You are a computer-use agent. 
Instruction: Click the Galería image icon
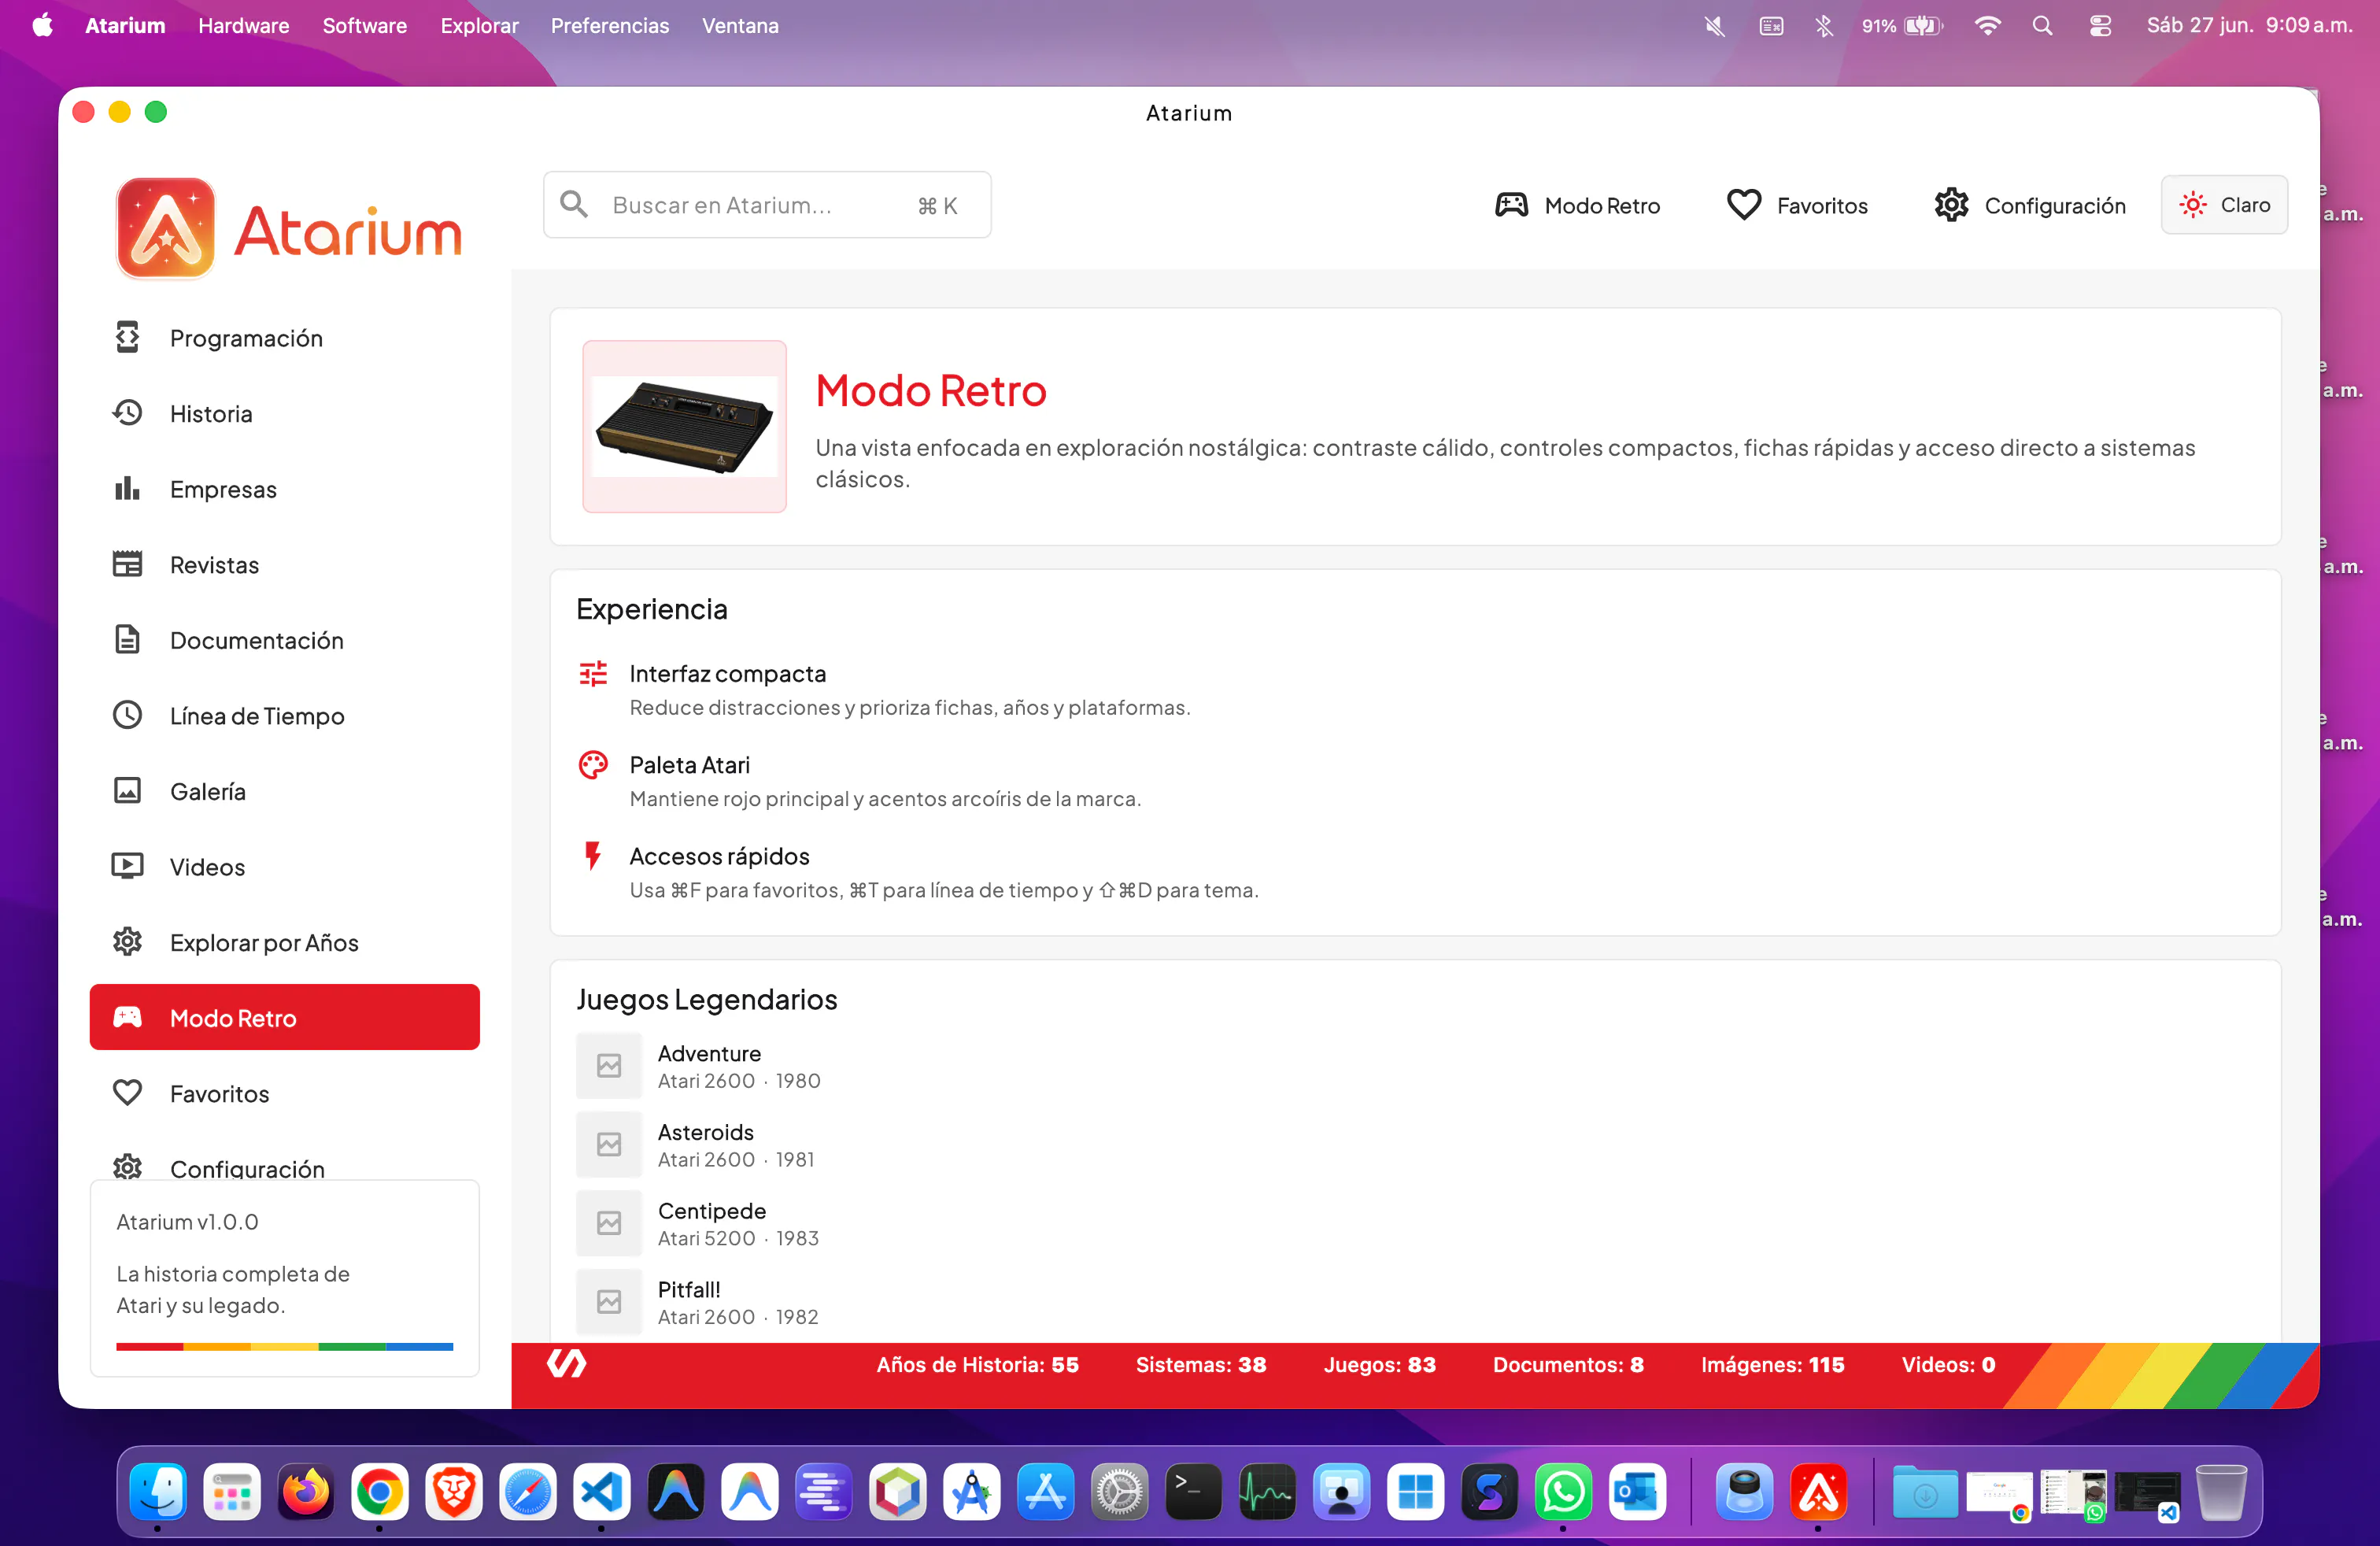[127, 791]
